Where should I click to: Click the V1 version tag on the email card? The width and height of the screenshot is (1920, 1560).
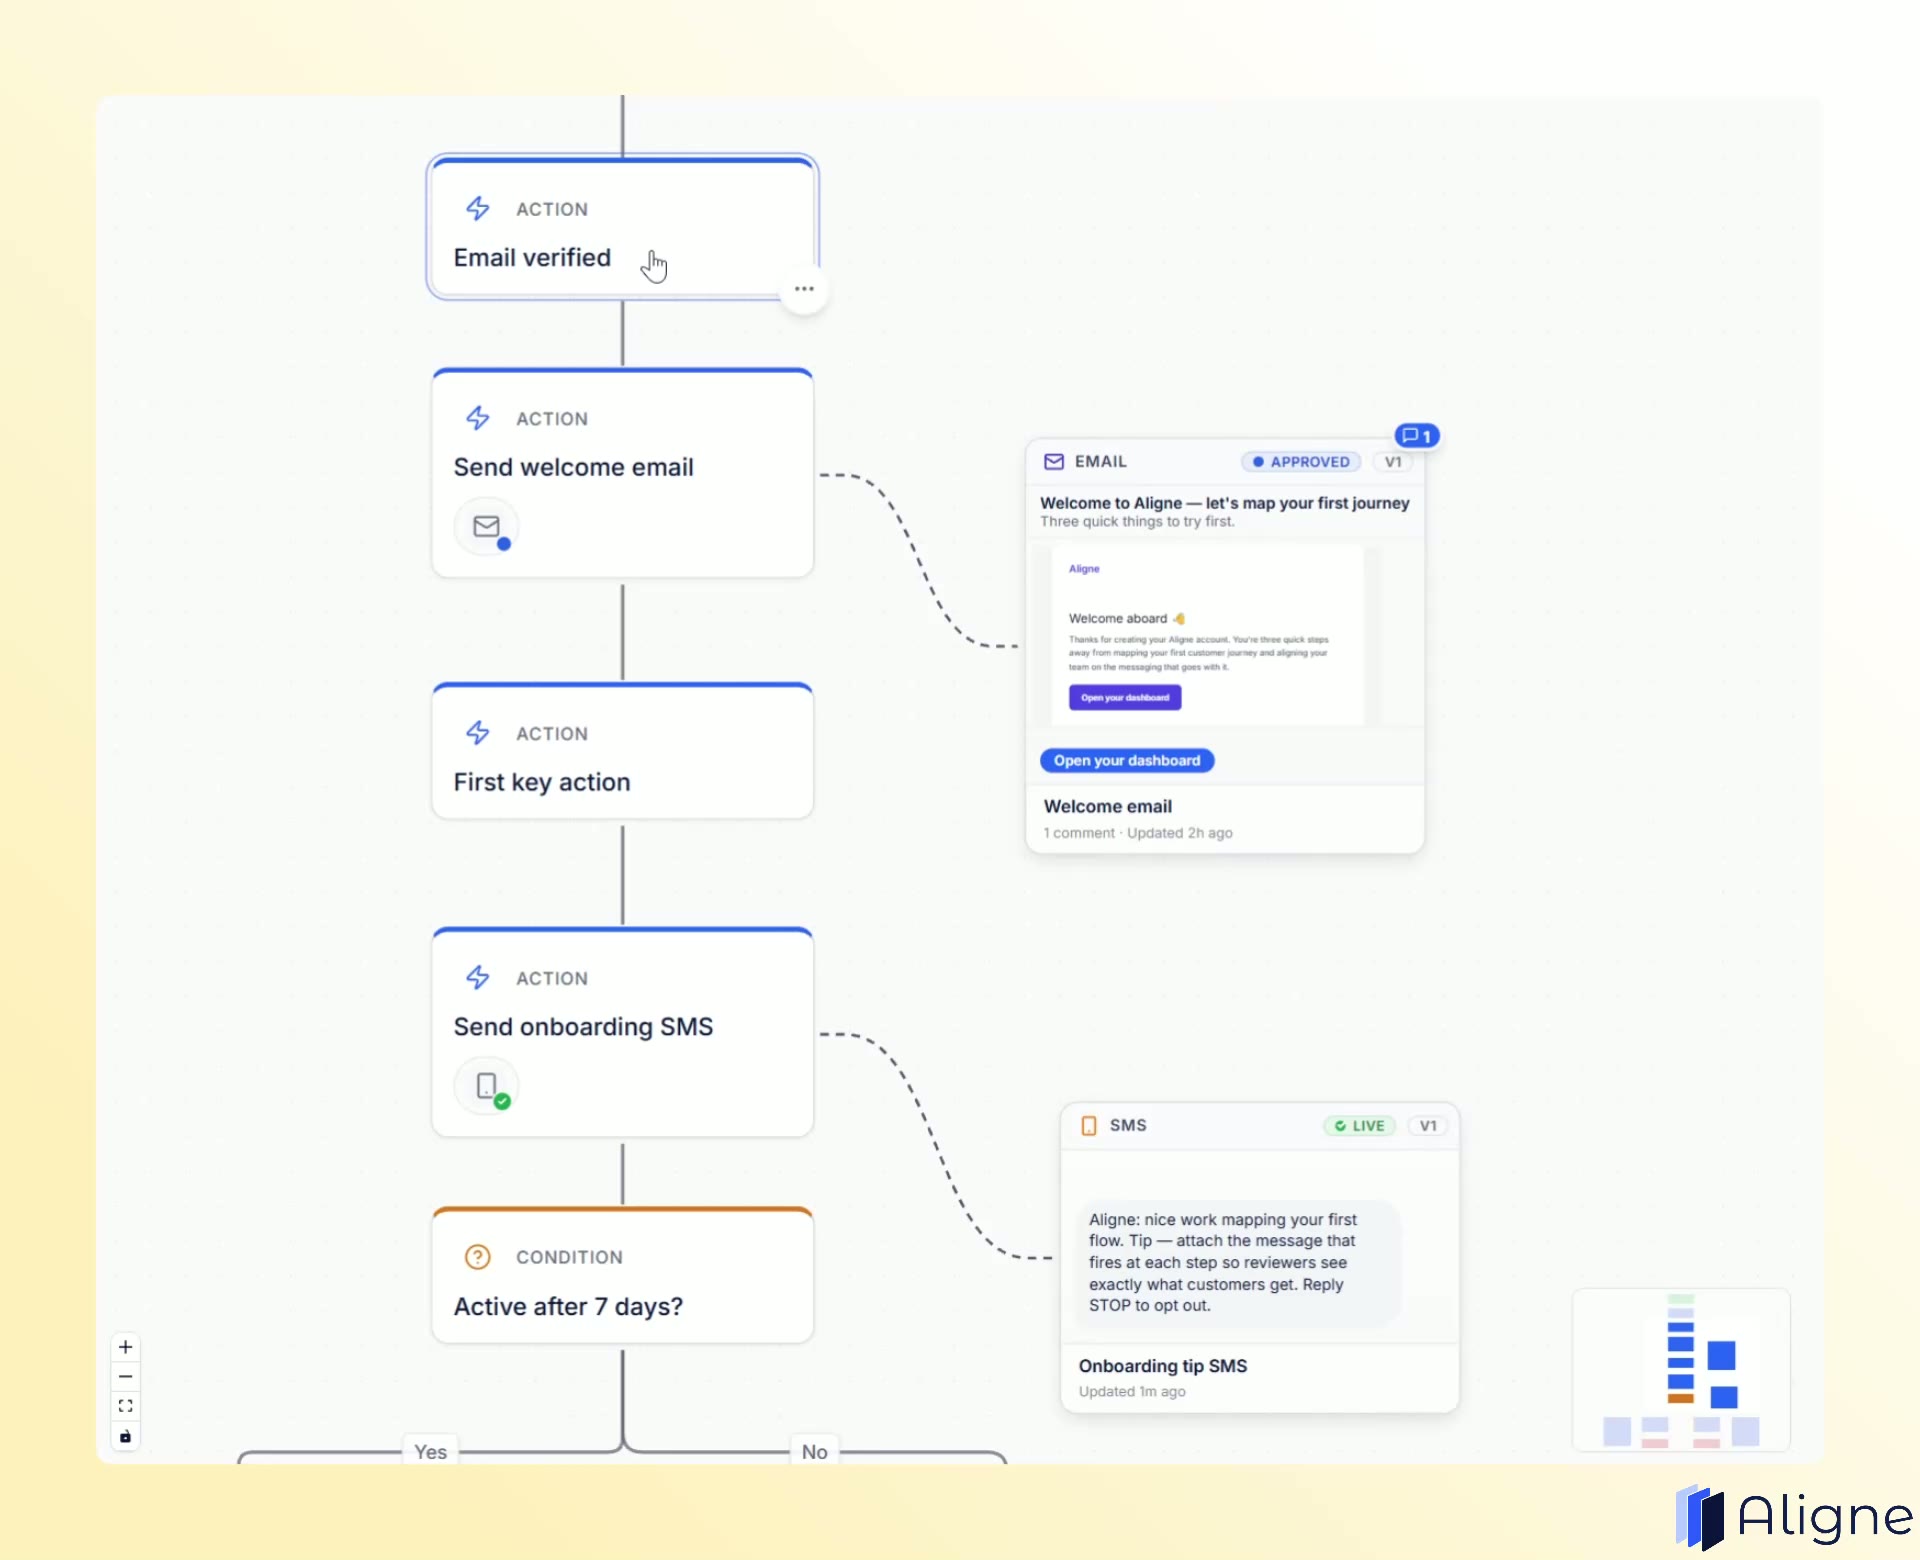(1393, 462)
